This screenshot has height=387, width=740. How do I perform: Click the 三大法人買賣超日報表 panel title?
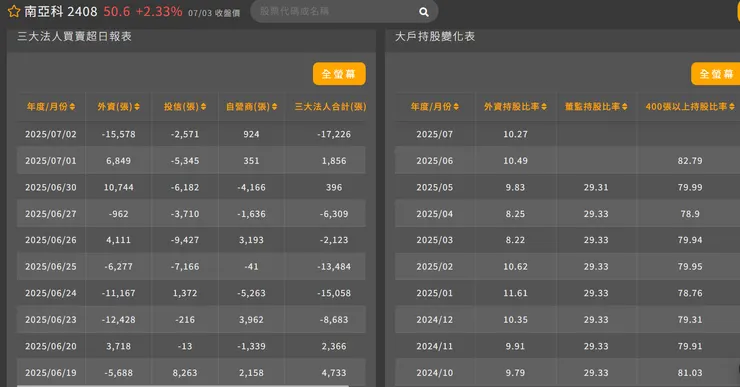(x=75, y=36)
